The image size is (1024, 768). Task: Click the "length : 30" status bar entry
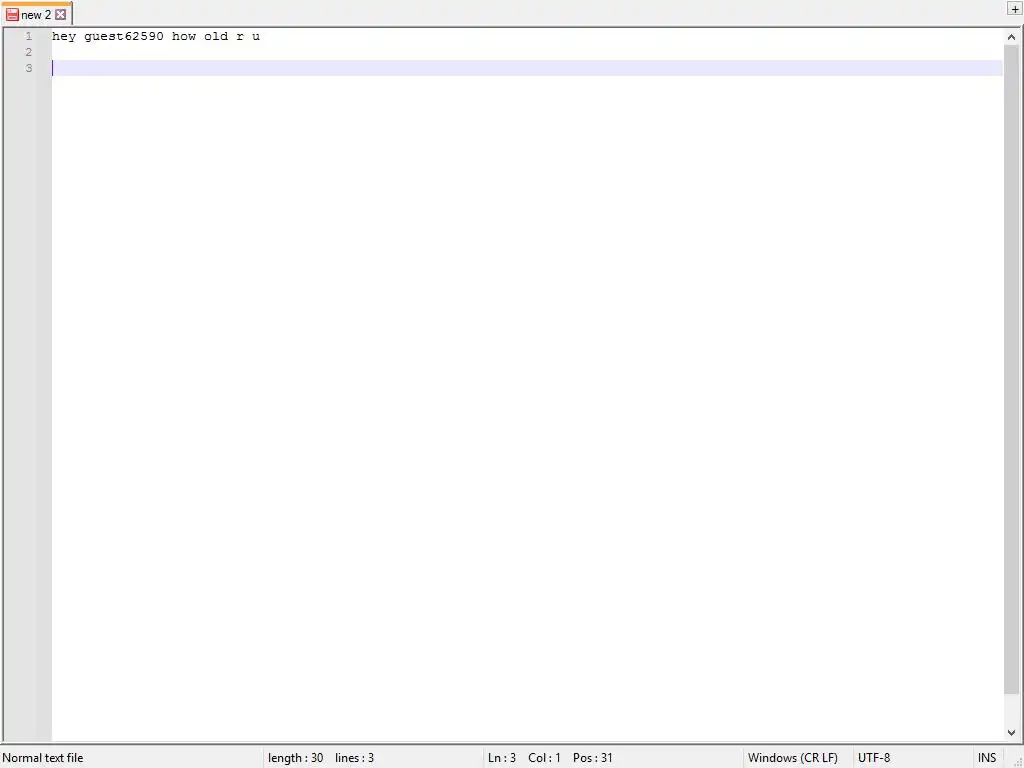(x=295, y=758)
